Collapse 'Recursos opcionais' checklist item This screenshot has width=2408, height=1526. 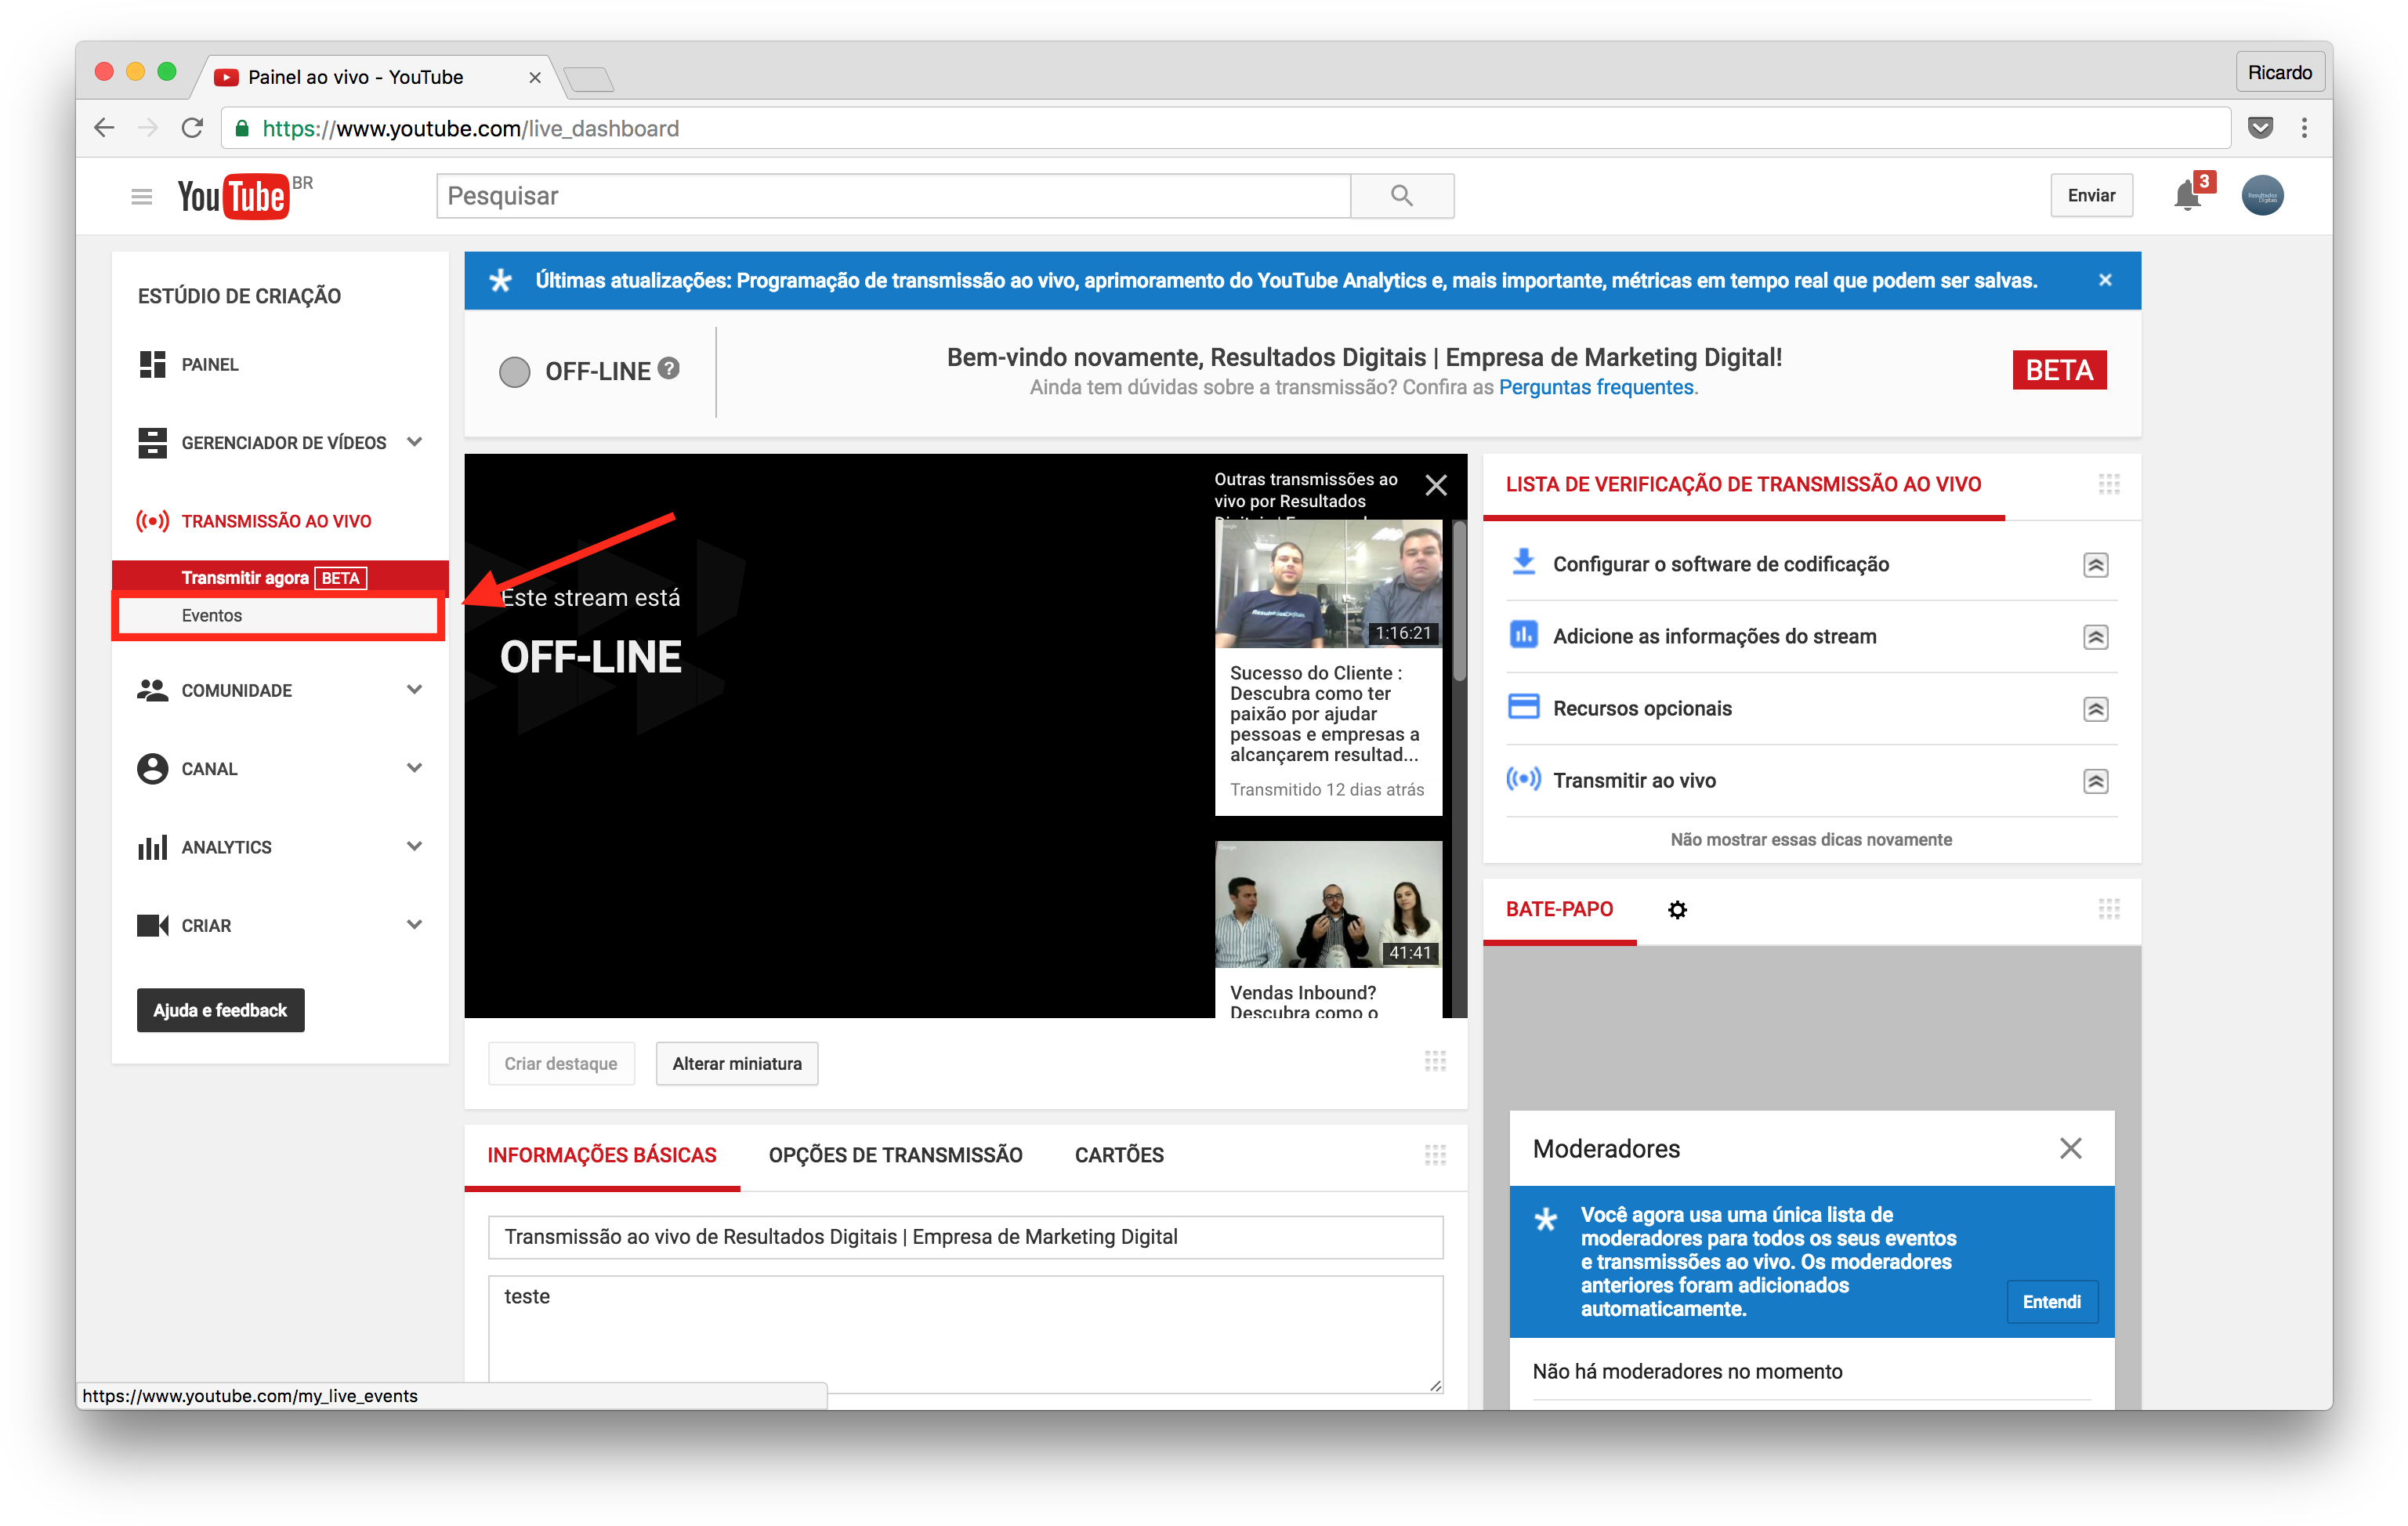pos(2095,709)
